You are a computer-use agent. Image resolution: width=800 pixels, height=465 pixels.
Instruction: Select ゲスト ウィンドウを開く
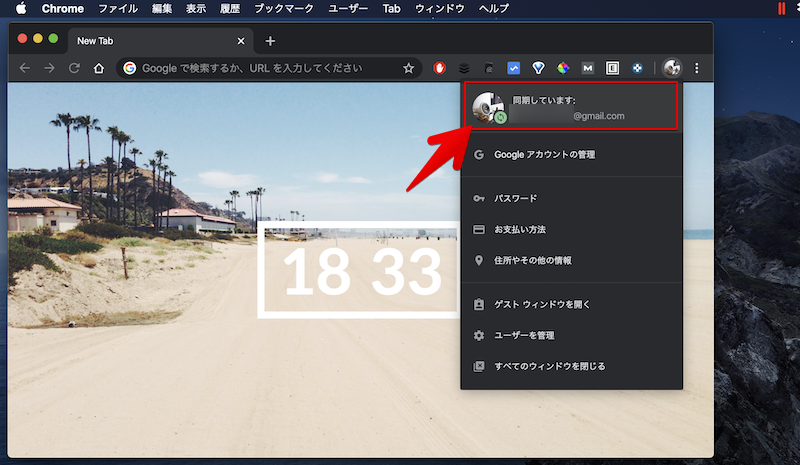[542, 304]
